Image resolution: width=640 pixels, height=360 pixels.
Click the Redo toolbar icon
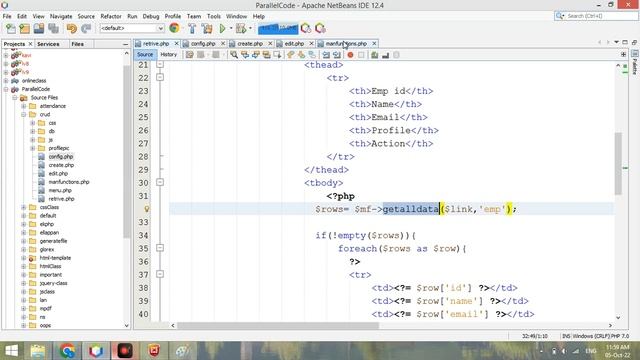point(86,28)
